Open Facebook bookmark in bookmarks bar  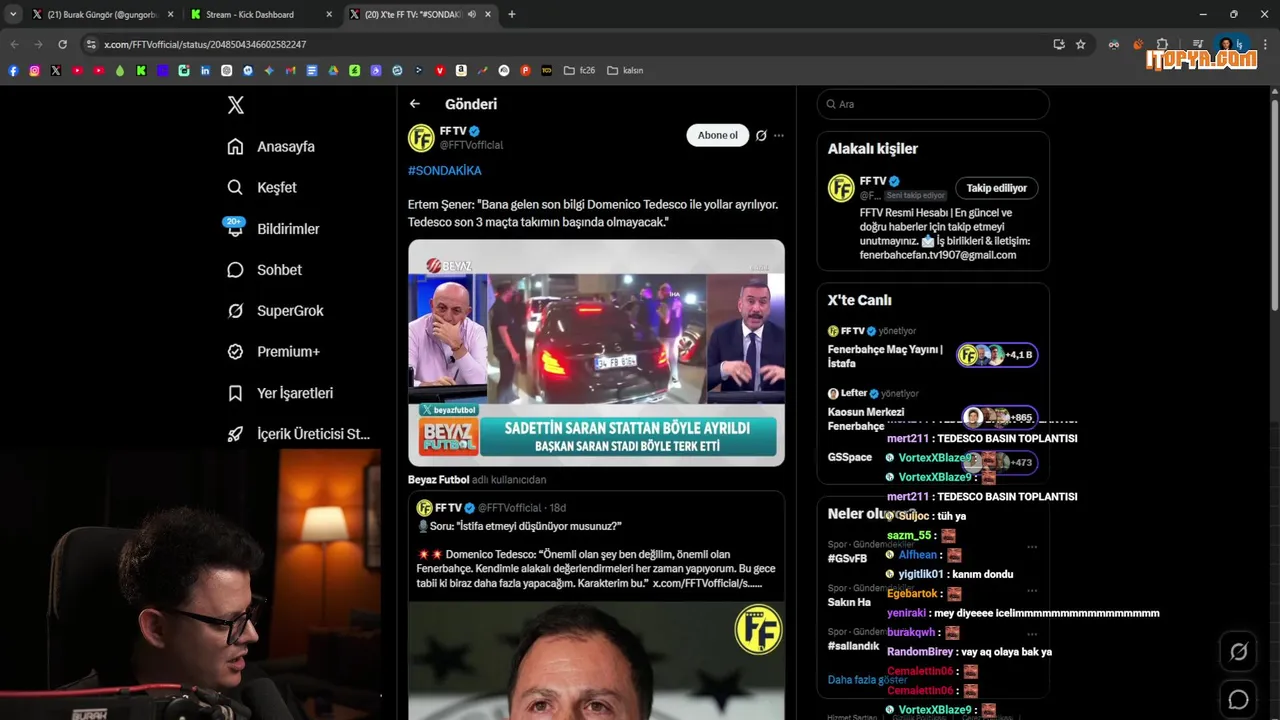pyautogui.click(x=13, y=70)
